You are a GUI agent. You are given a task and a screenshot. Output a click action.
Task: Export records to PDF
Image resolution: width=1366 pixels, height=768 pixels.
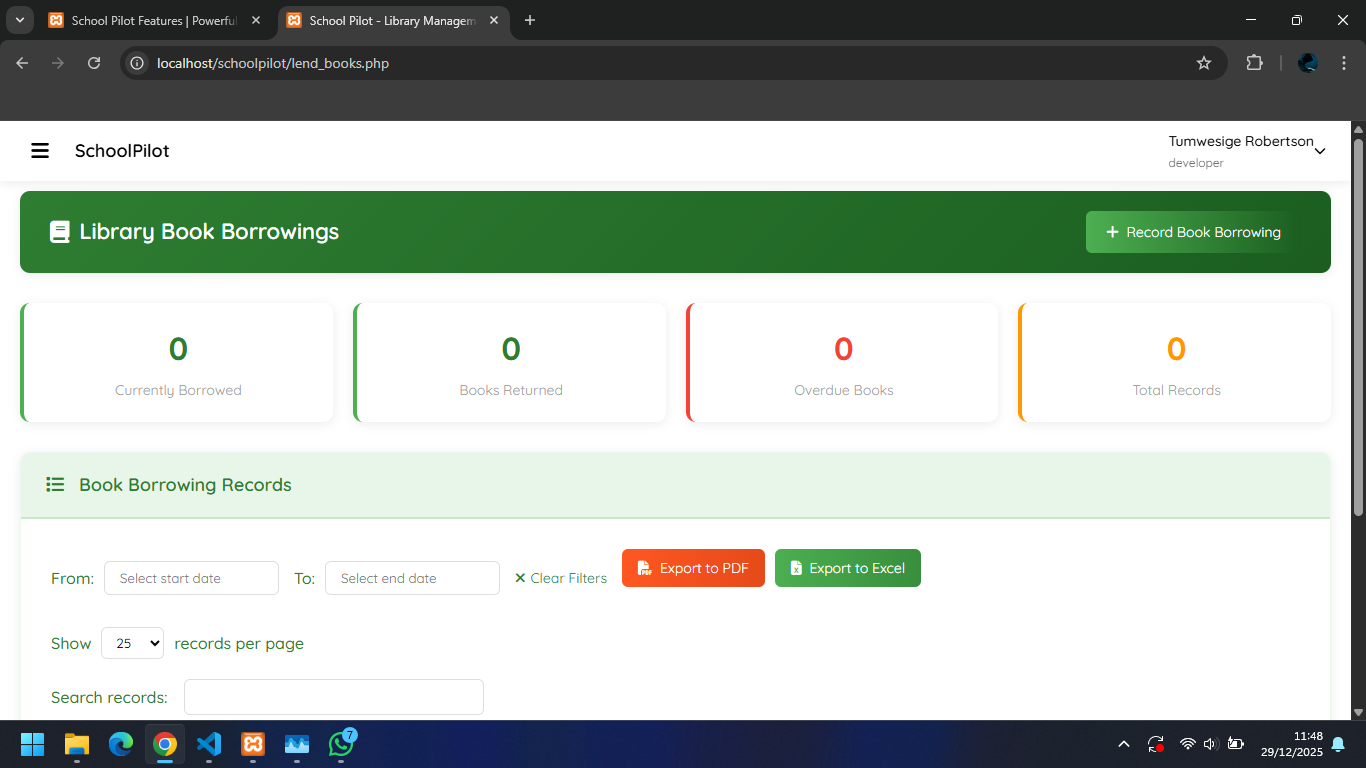[x=693, y=568]
